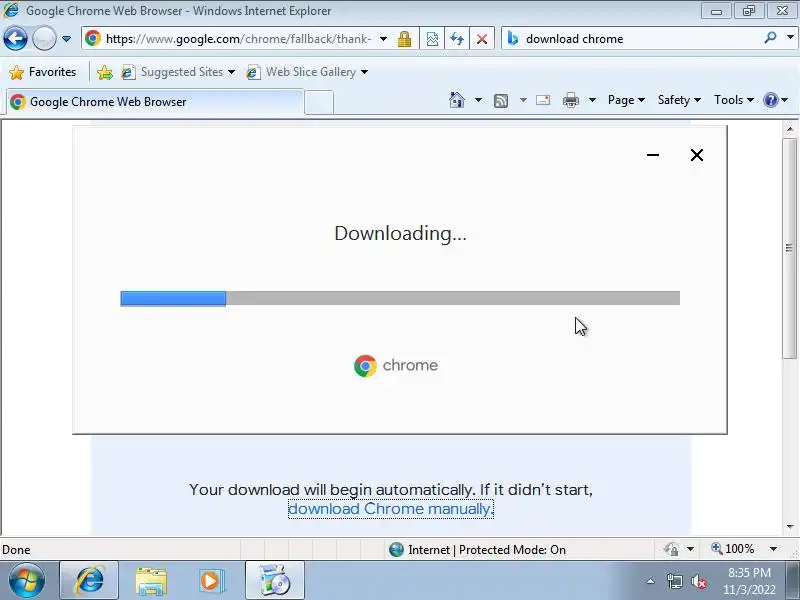Viewport: 800px width, 600px height.
Task: Click the muted volume tray icon
Action: [x=698, y=581]
